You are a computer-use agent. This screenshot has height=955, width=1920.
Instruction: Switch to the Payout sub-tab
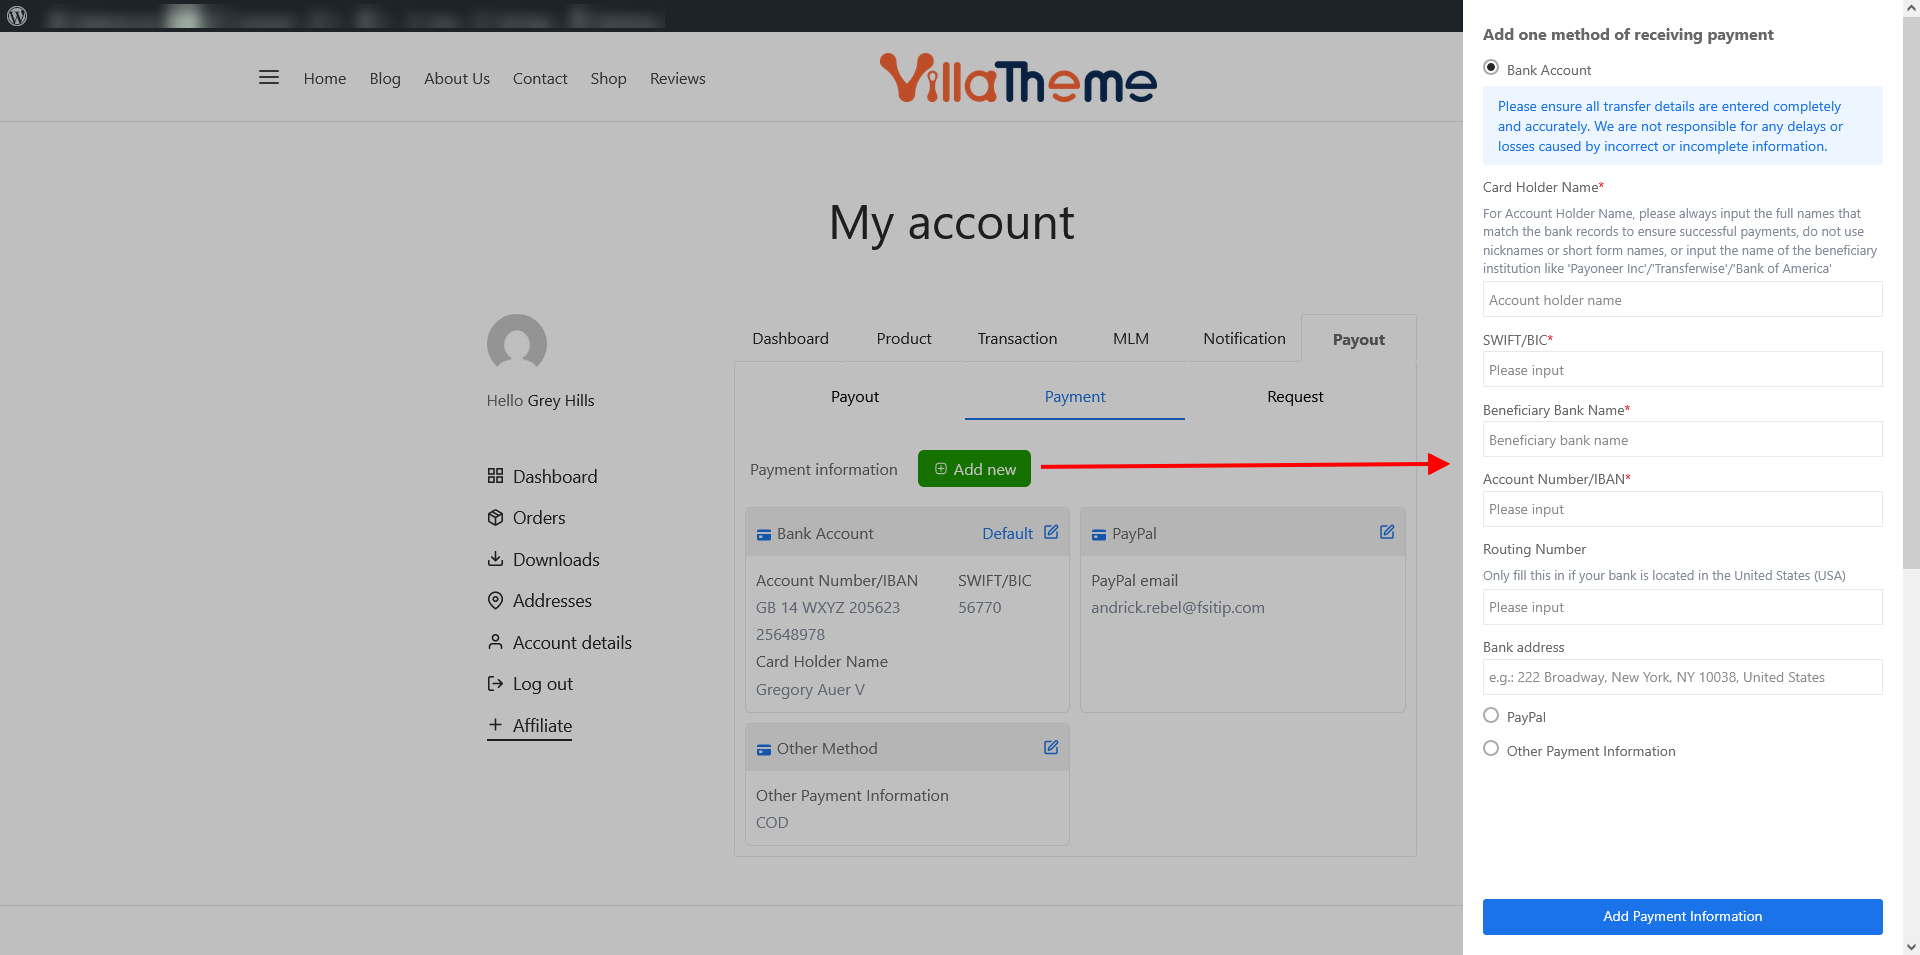[x=855, y=396]
